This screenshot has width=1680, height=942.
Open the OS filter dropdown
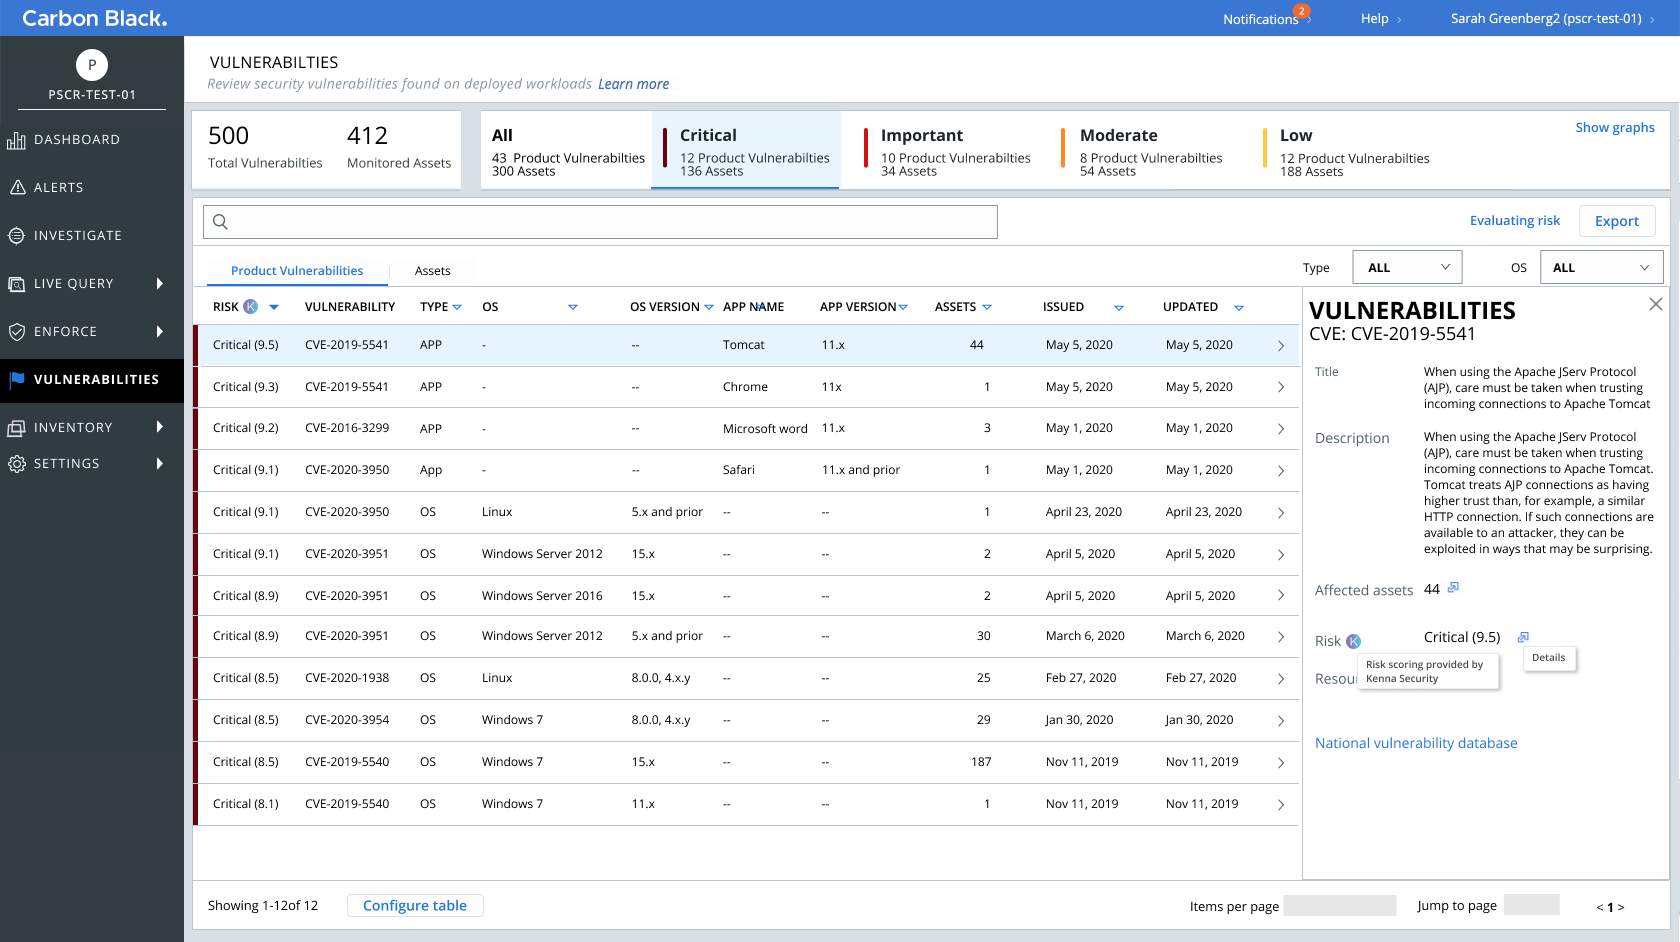tap(1601, 268)
